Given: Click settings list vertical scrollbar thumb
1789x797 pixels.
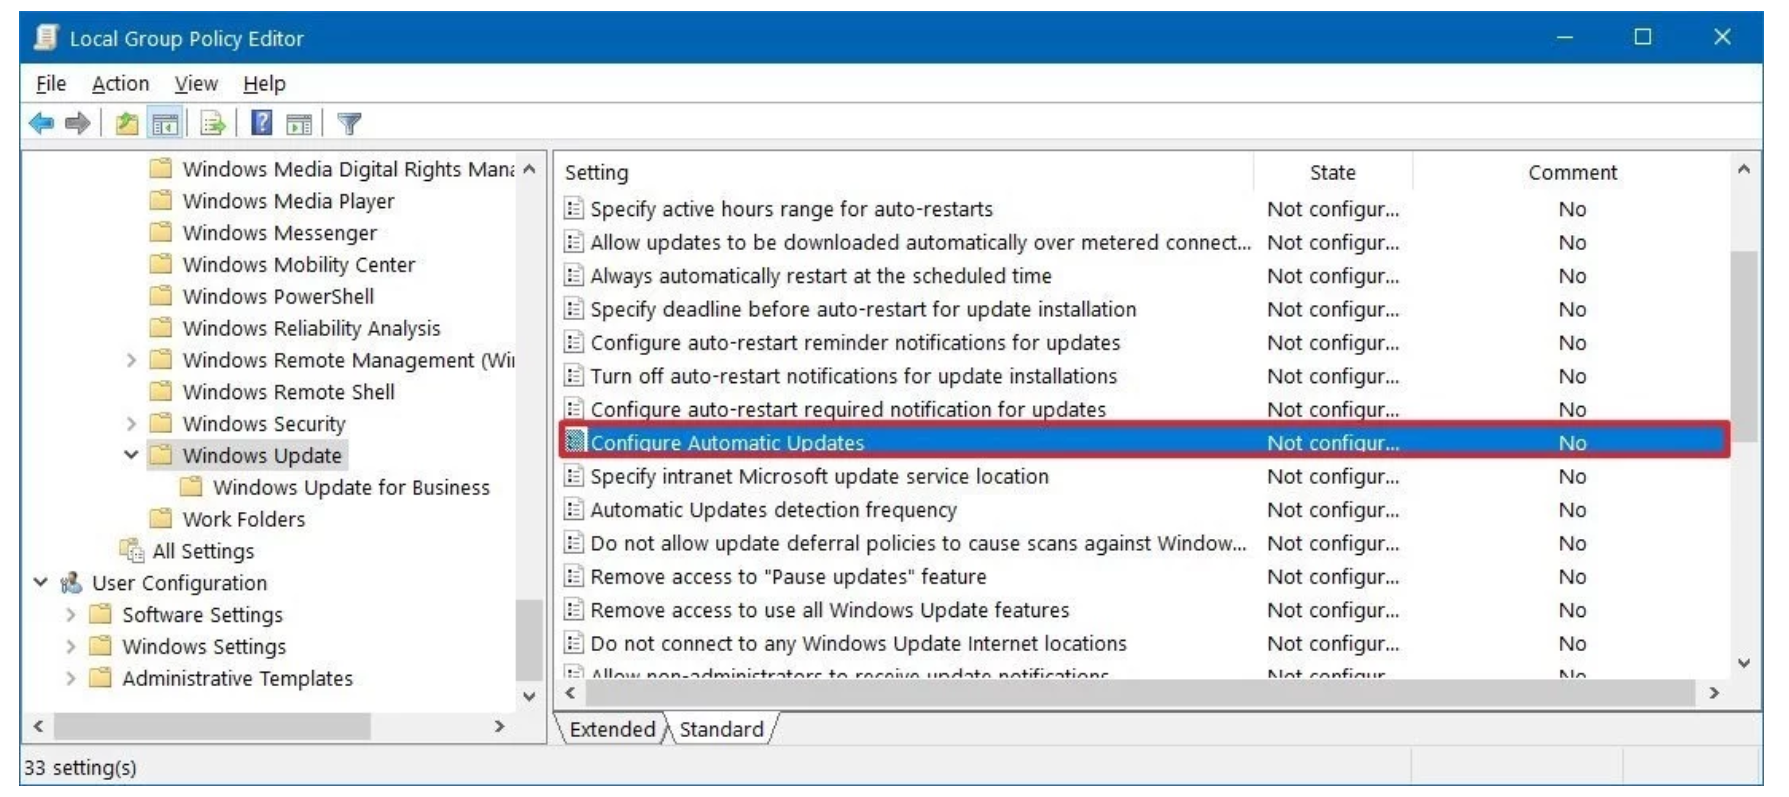Looking at the screenshot, I should [1744, 345].
